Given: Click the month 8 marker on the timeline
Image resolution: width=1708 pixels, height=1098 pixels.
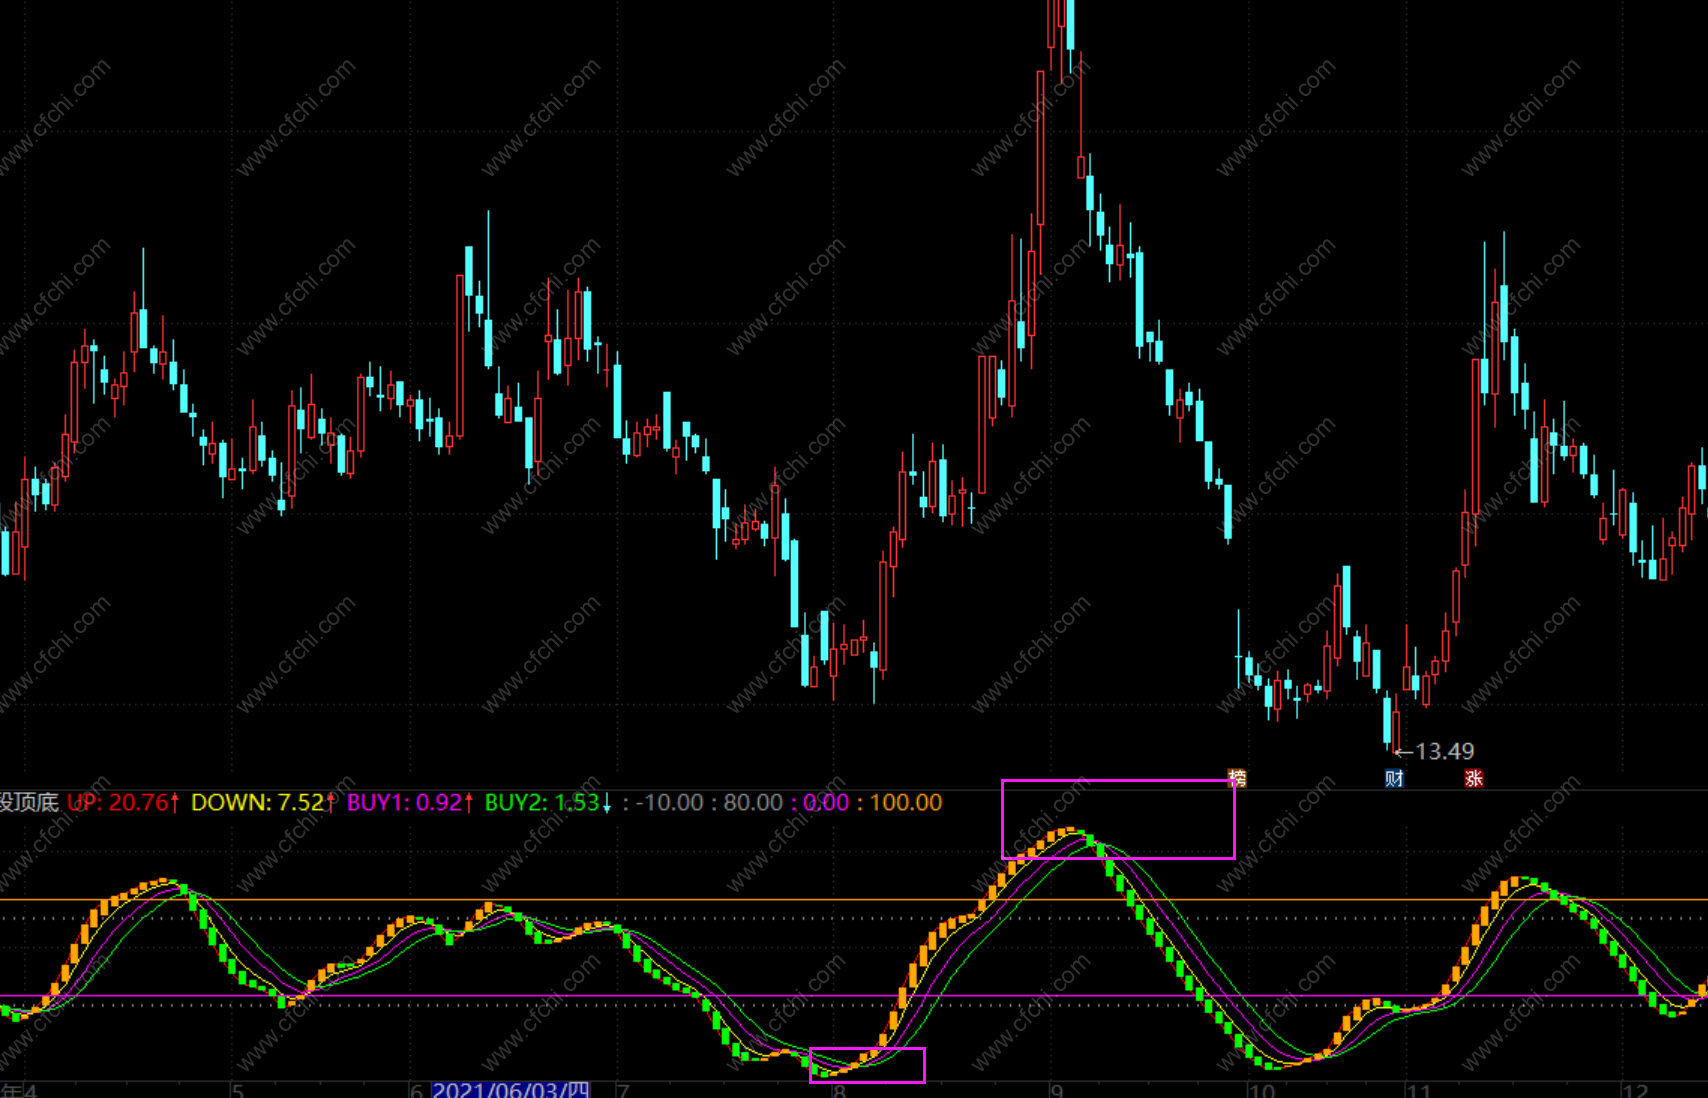Looking at the screenshot, I should click(839, 1090).
